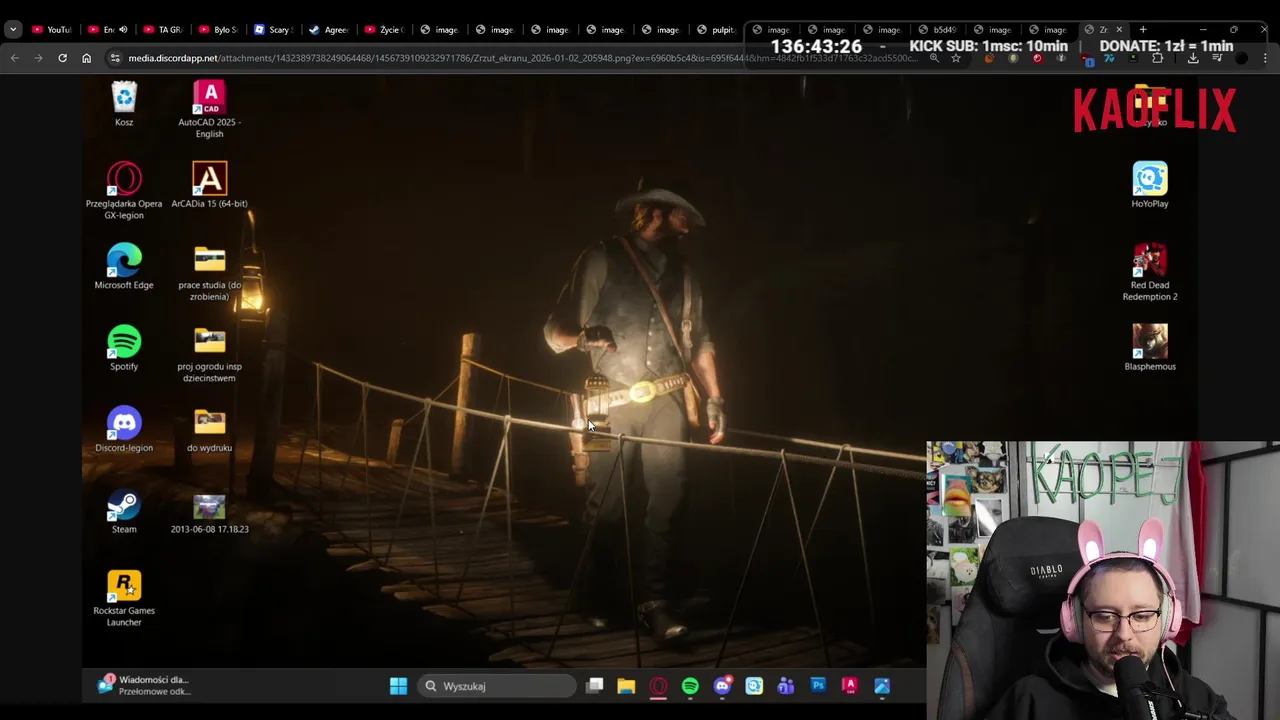Switch to the 'Życie C' browser tab
The image size is (1280, 720).
coord(383,29)
